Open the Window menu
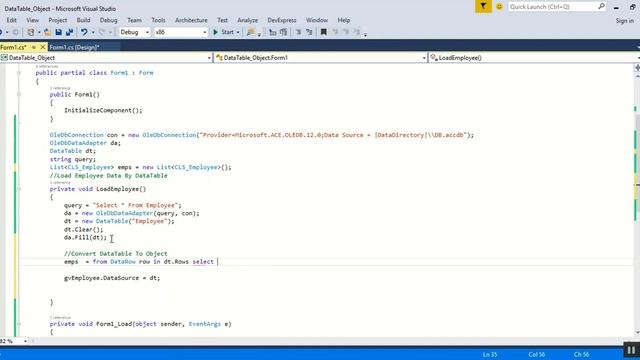The width and height of the screenshot is (640, 360). 317,20
